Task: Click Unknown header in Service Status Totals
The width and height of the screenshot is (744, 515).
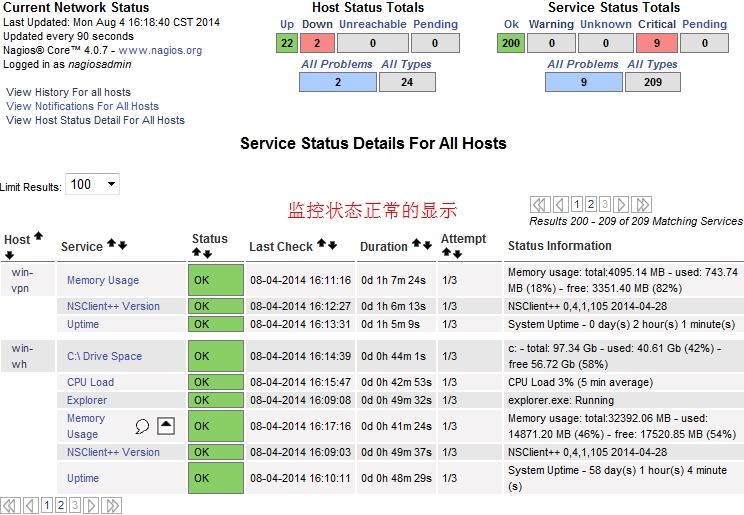Action: tap(606, 24)
